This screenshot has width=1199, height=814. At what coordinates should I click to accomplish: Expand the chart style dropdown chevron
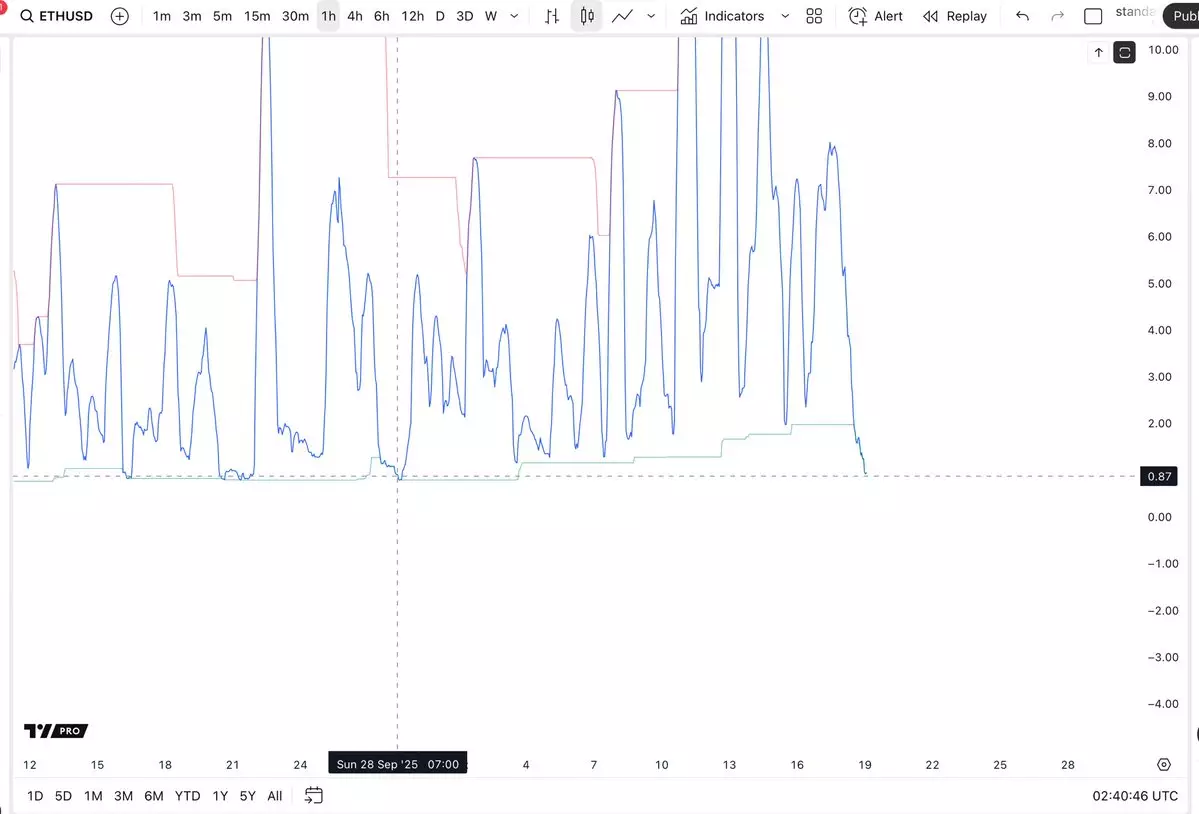tap(652, 16)
